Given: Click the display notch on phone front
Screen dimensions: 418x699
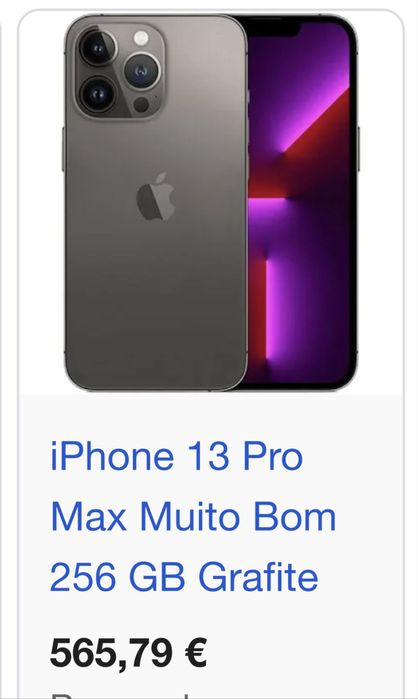Looking at the screenshot, I should pyautogui.click(x=273, y=28).
